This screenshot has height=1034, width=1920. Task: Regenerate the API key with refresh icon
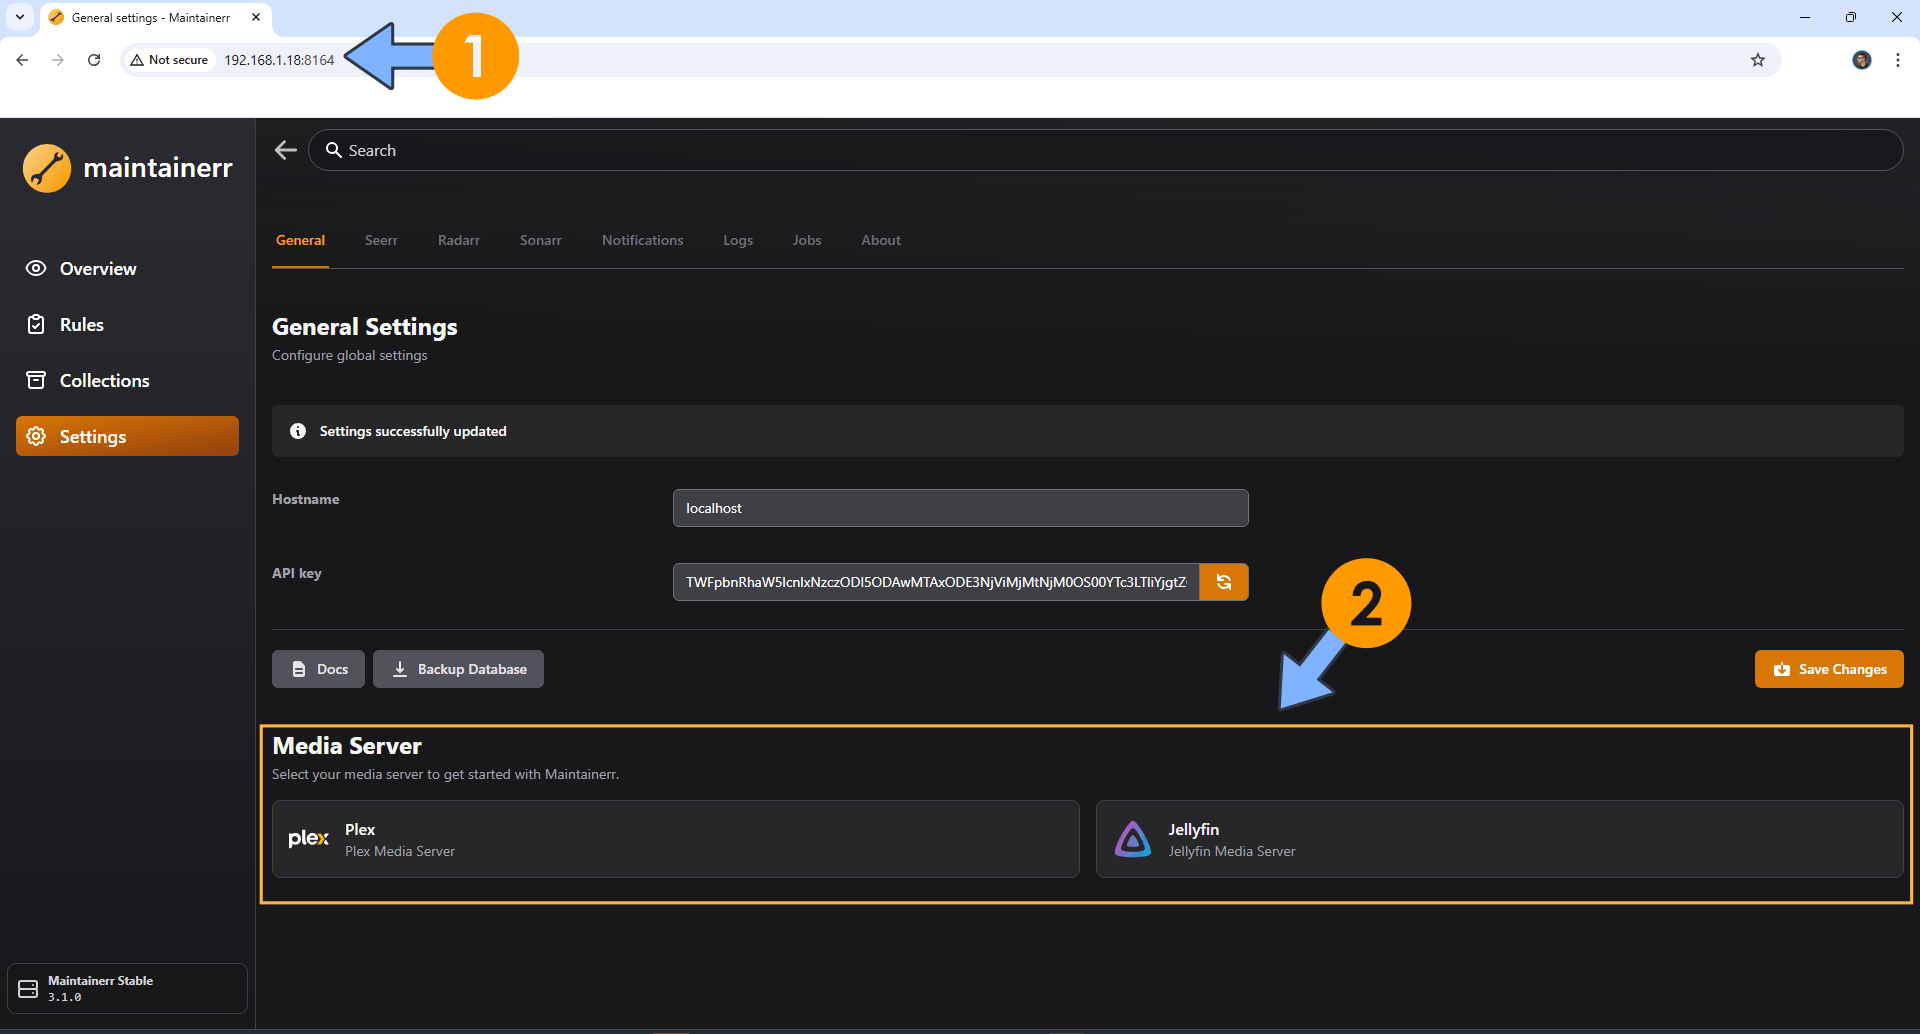(1223, 582)
